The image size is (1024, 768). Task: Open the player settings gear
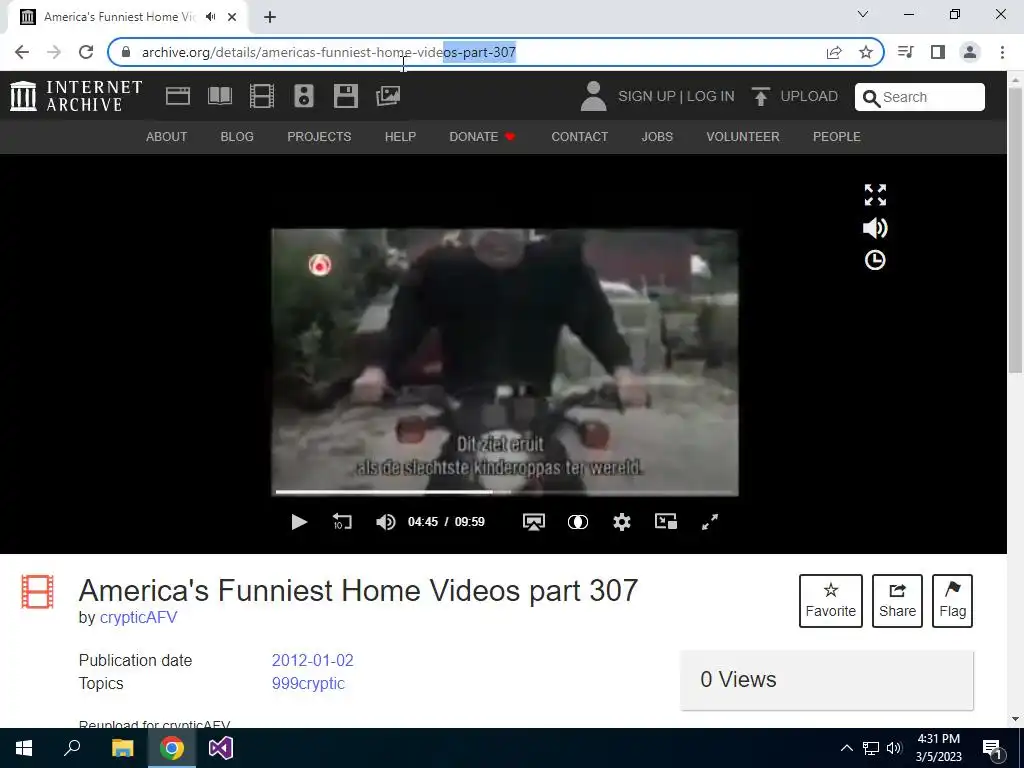pos(622,522)
